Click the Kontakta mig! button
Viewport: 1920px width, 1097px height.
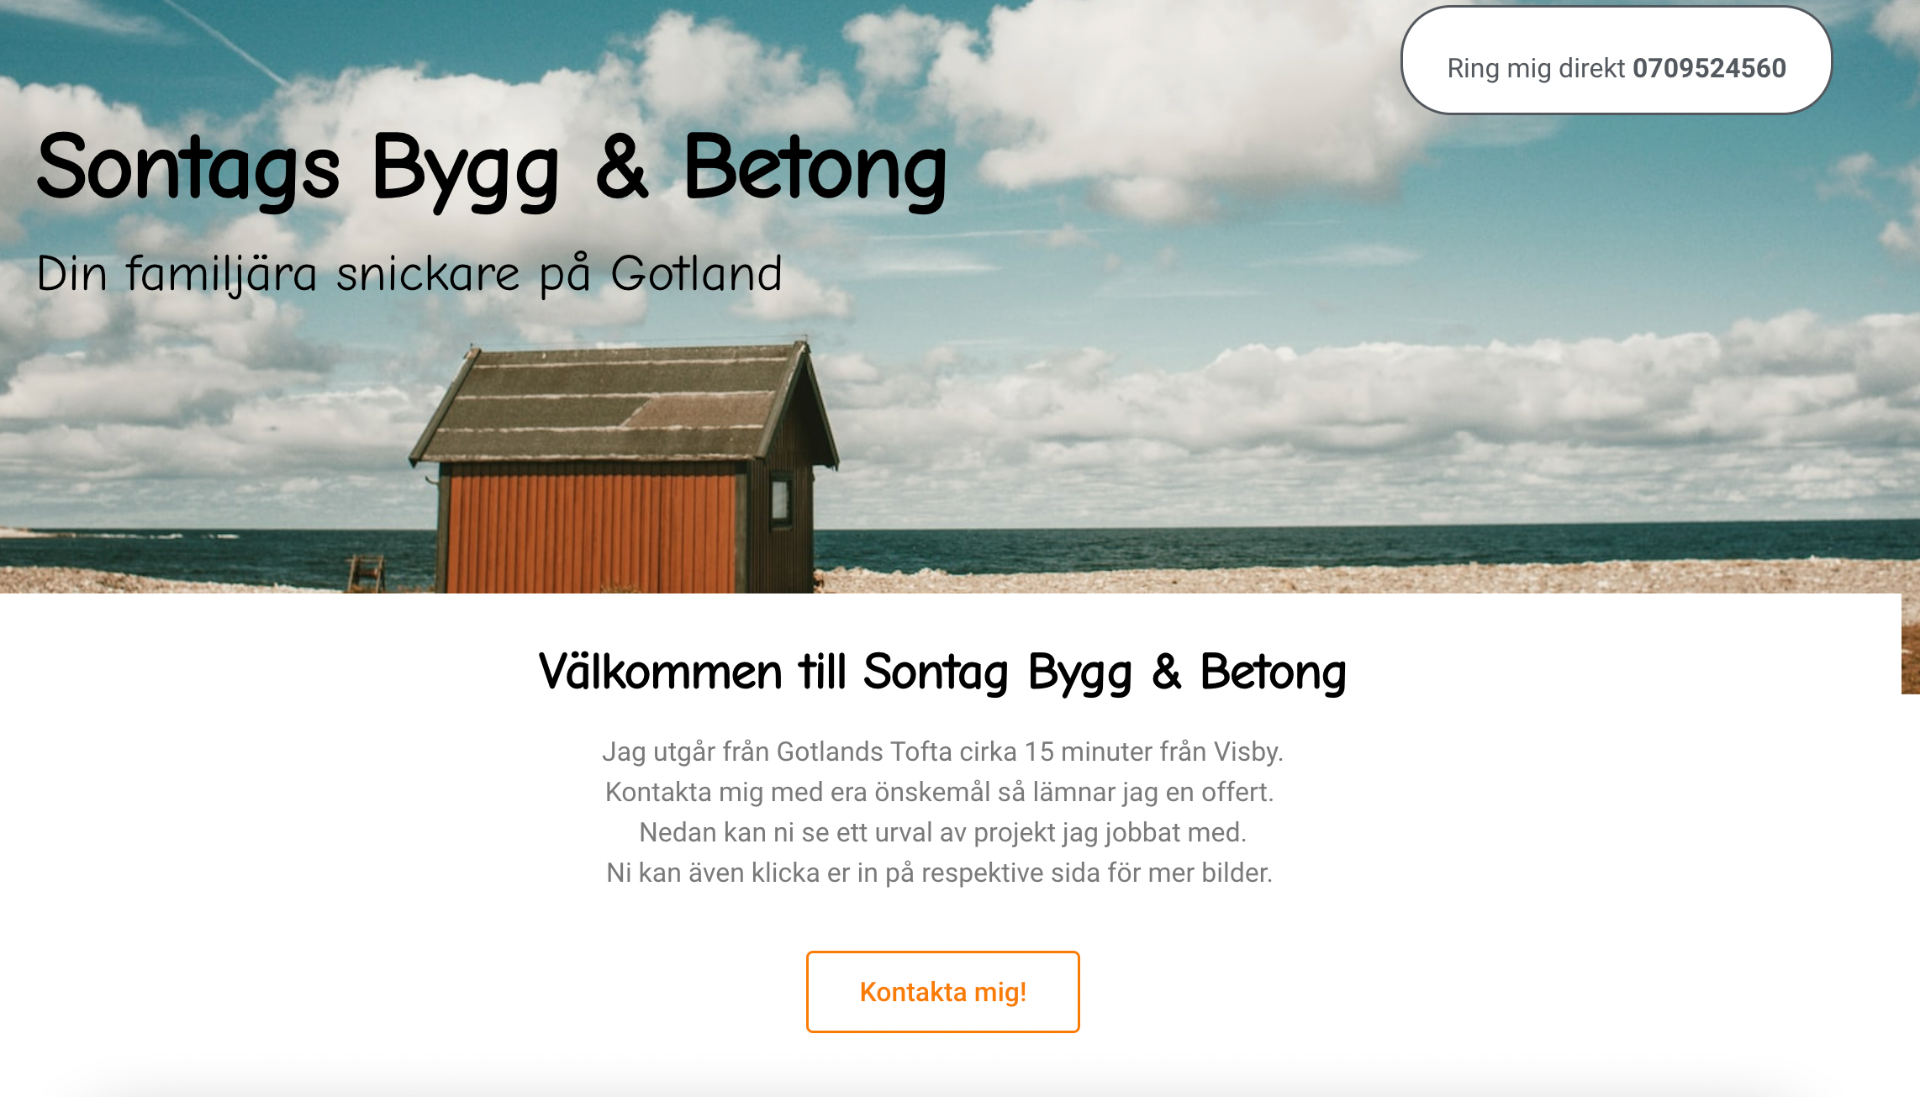[x=942, y=991]
